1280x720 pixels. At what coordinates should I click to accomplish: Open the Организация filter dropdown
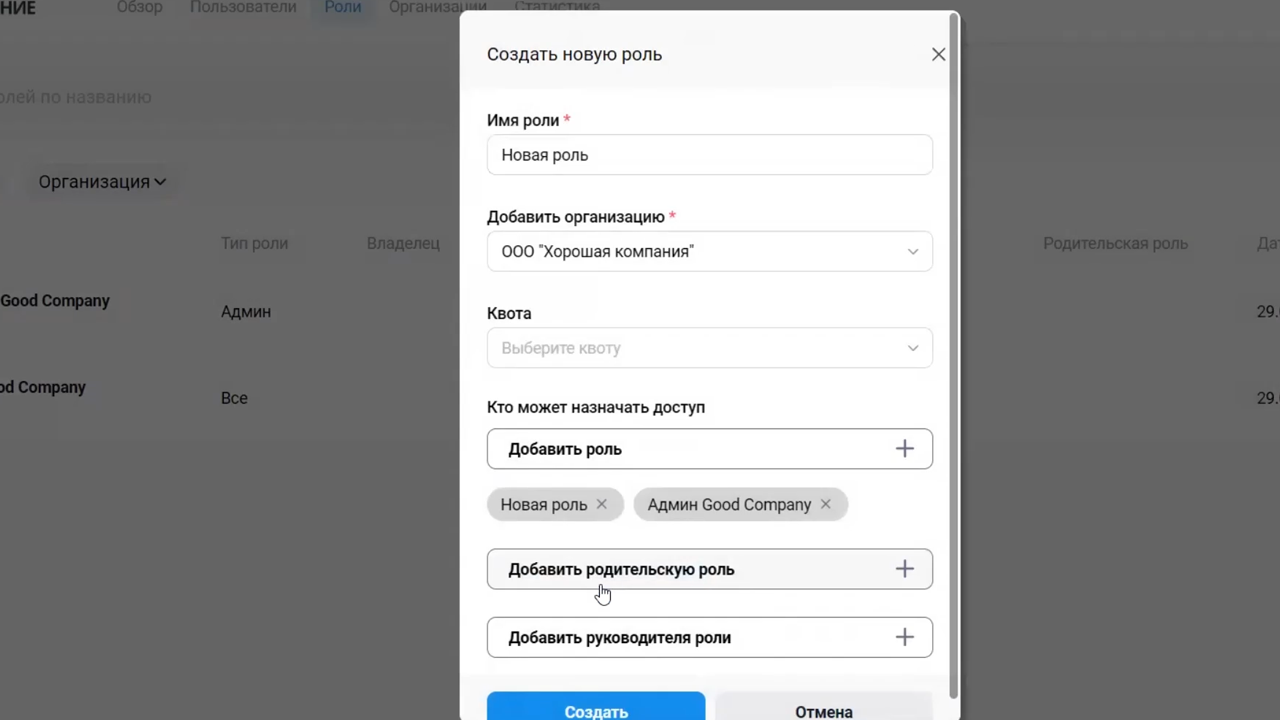(102, 182)
